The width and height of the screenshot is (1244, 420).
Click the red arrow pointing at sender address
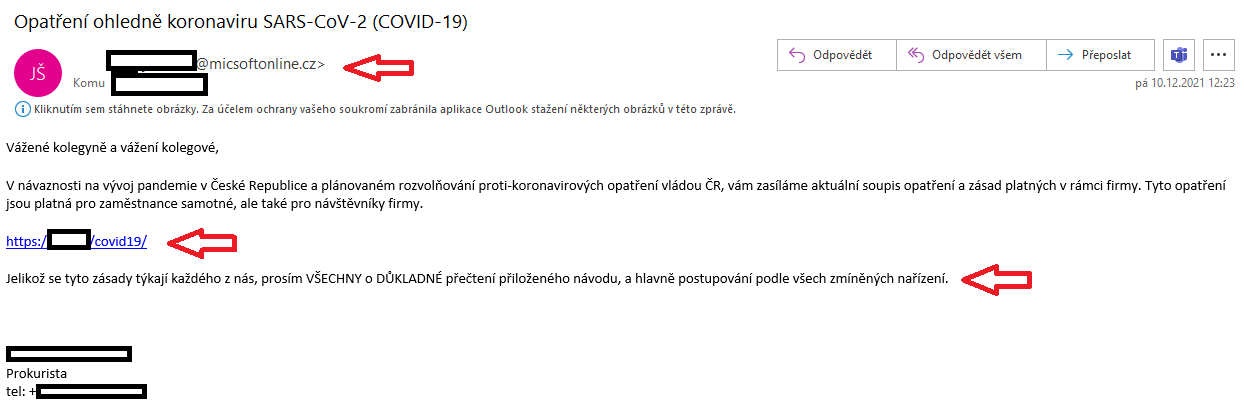[x=378, y=66]
